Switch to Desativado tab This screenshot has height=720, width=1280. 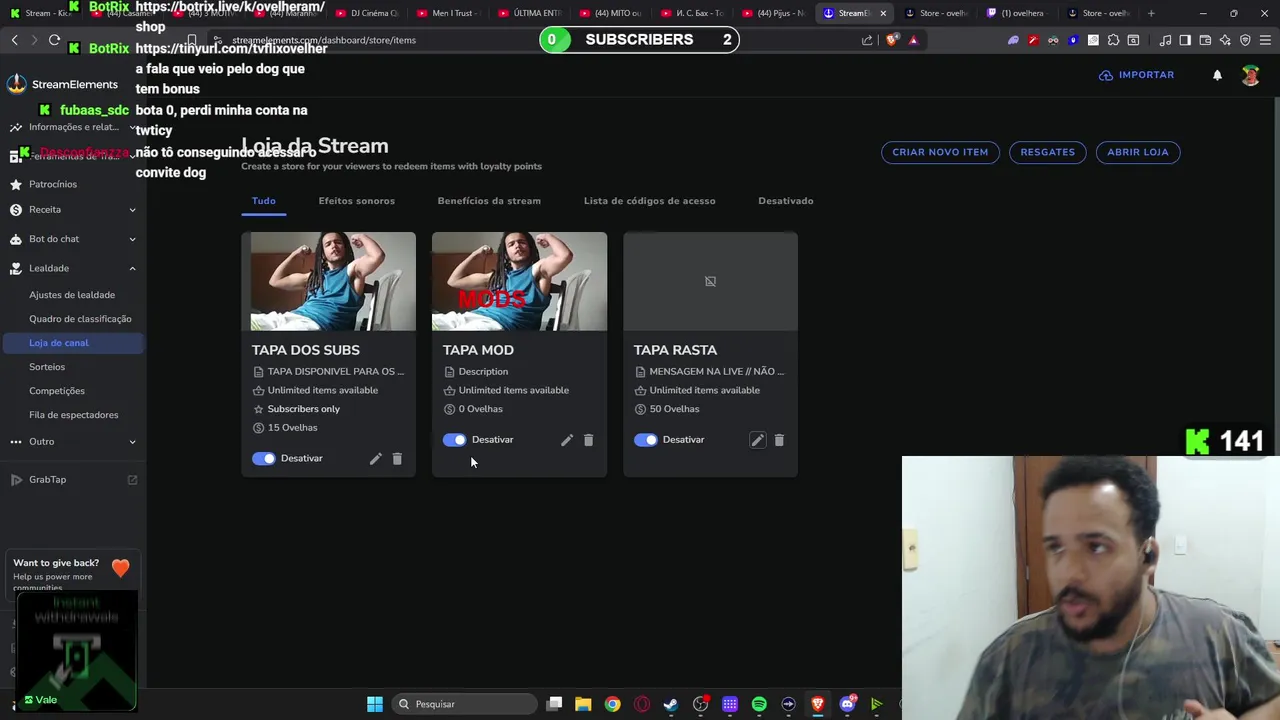coord(786,201)
